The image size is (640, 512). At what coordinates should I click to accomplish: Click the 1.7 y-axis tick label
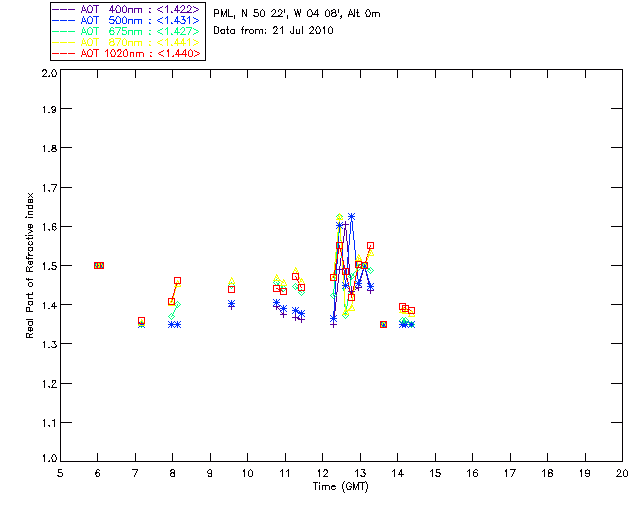click(49, 188)
